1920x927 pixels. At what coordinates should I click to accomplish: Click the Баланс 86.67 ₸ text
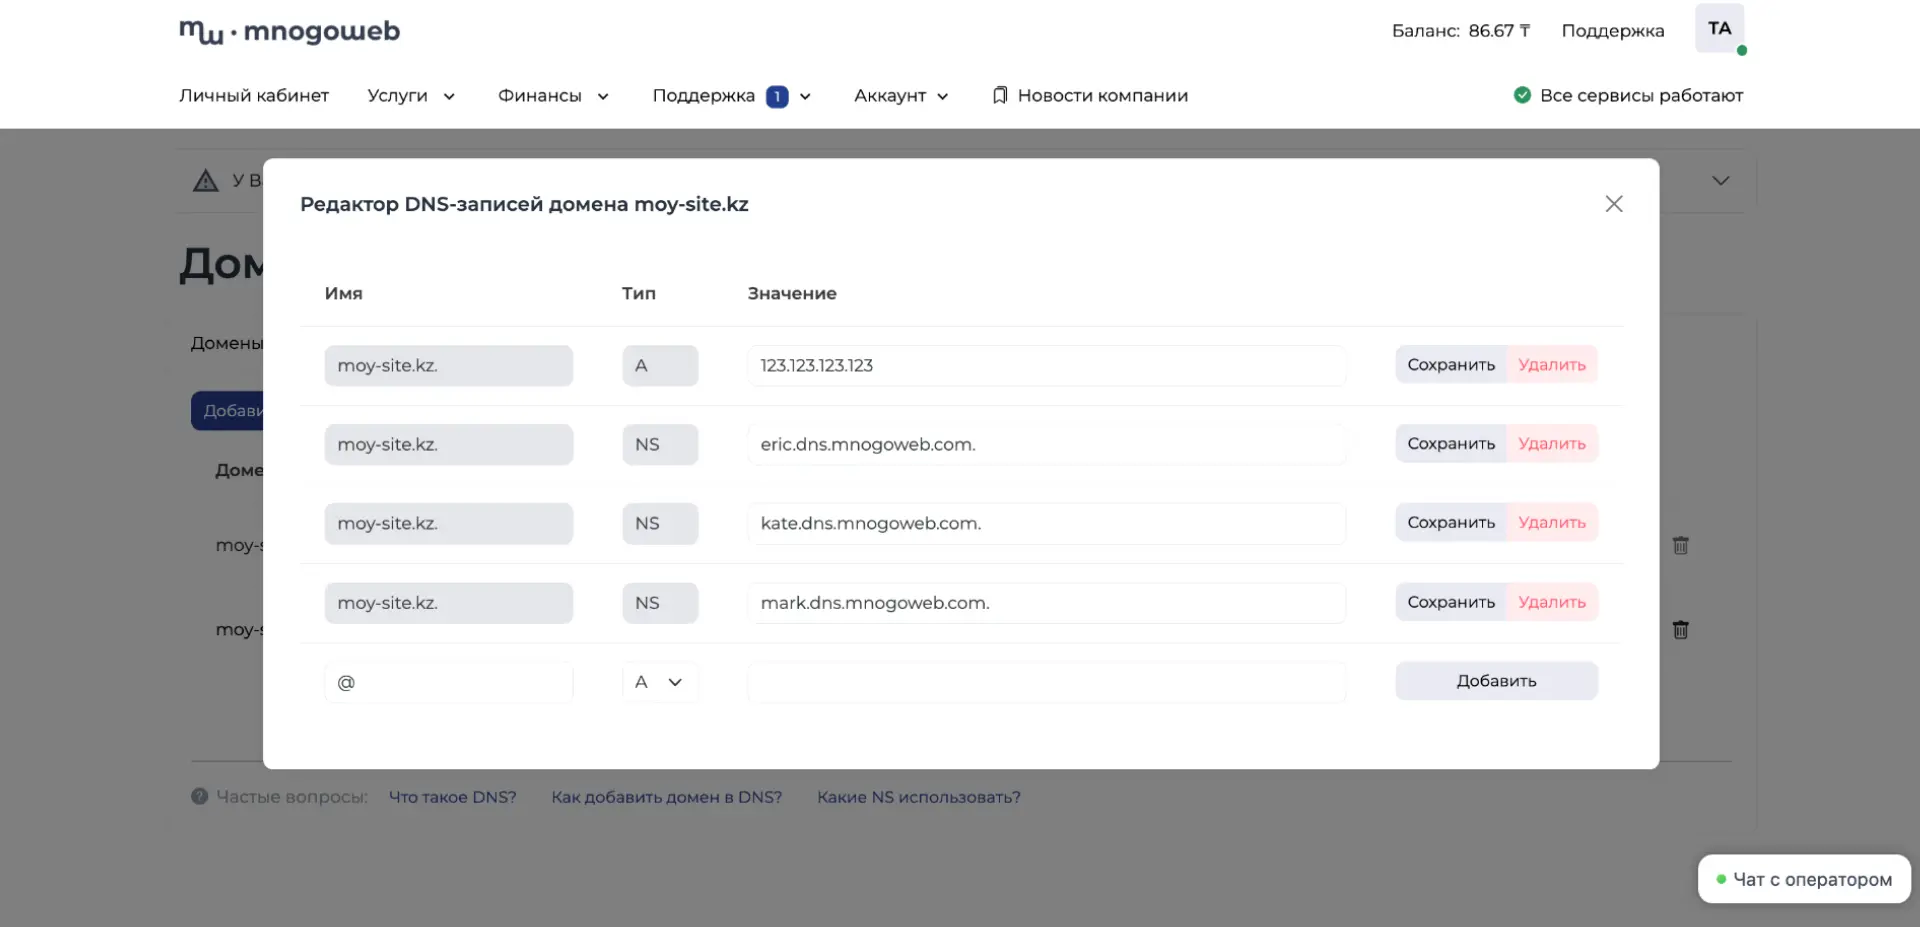coord(1461,31)
